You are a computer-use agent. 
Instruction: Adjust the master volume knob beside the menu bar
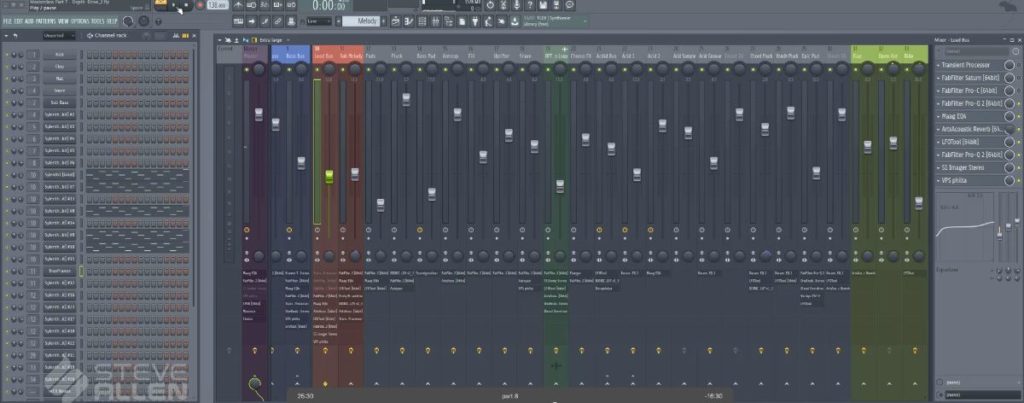128,21
